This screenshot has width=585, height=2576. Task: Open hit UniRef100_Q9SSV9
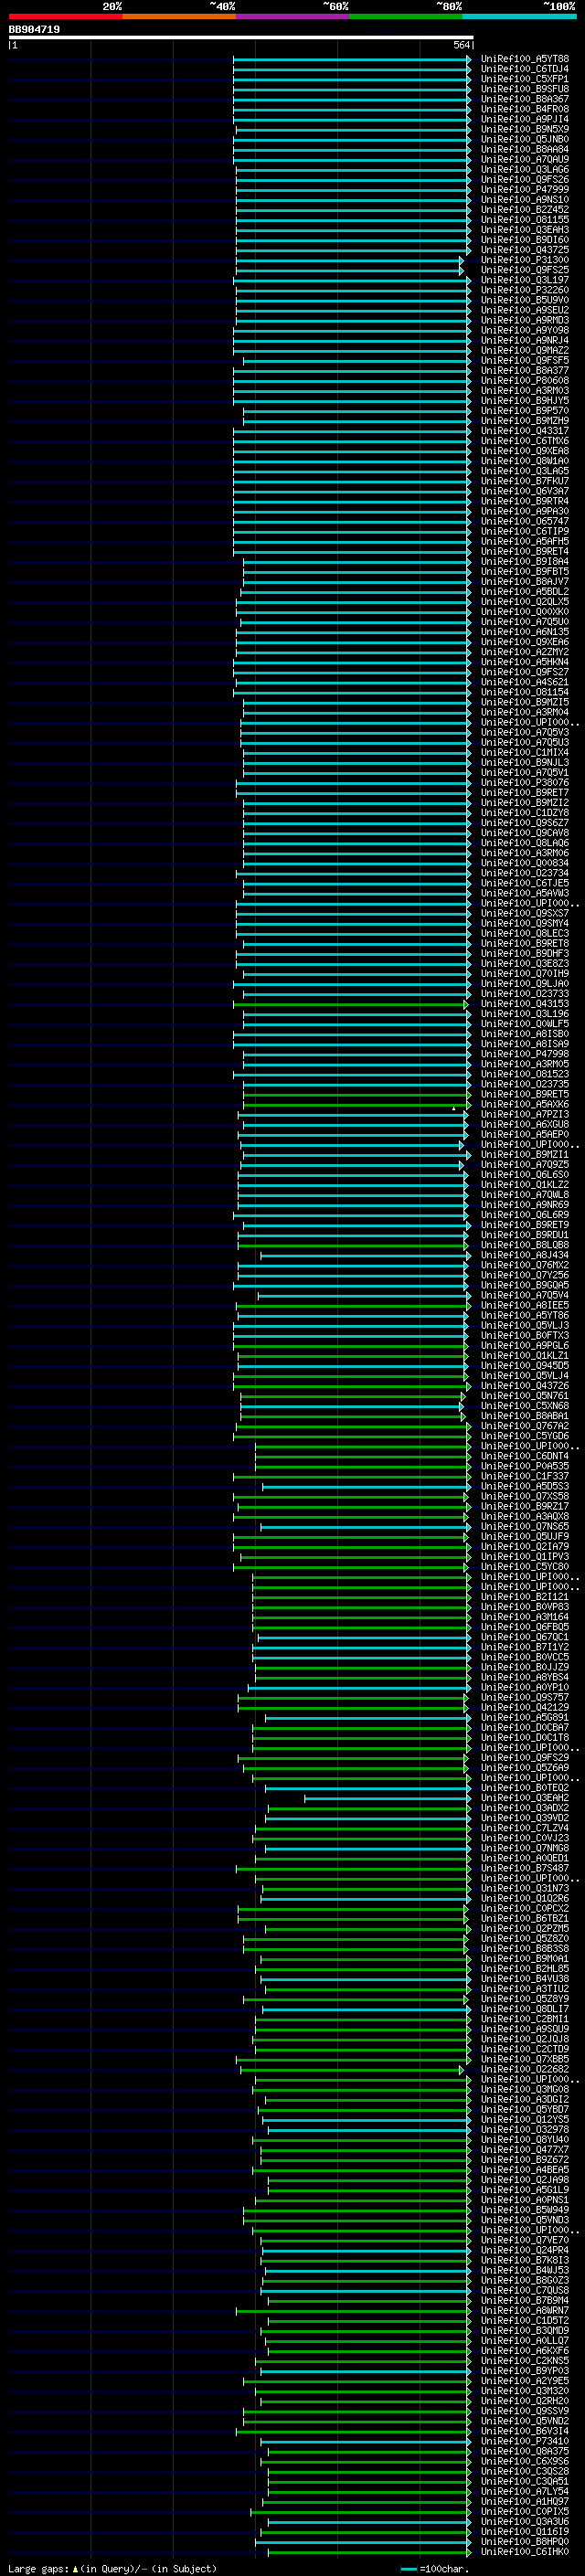(x=524, y=2410)
